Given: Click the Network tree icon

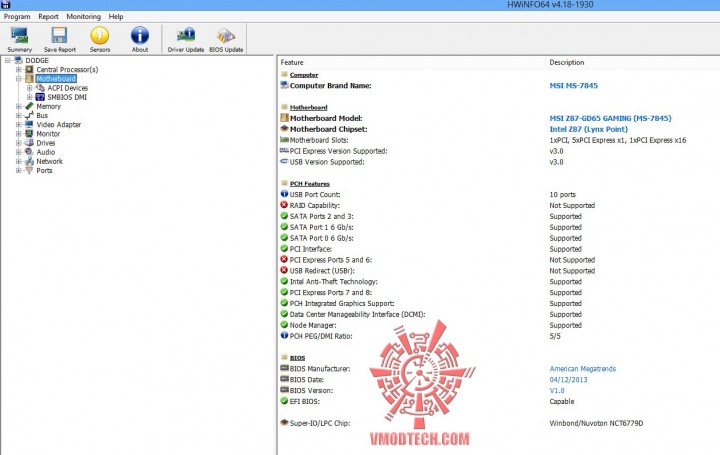Looking at the screenshot, I should click(29, 161).
